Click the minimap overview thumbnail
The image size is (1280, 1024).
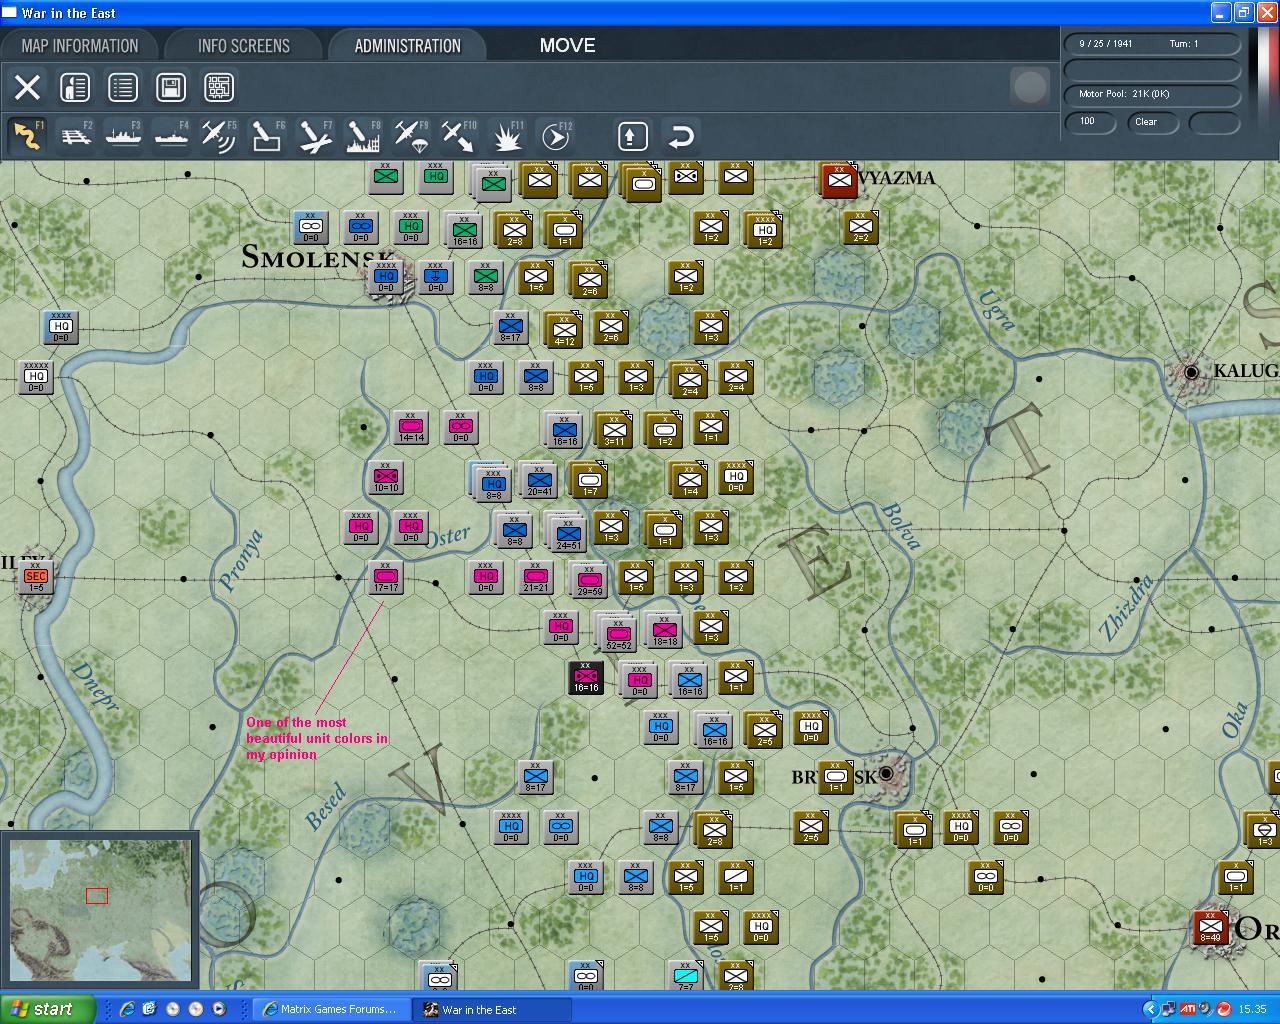pyautogui.click(x=99, y=910)
